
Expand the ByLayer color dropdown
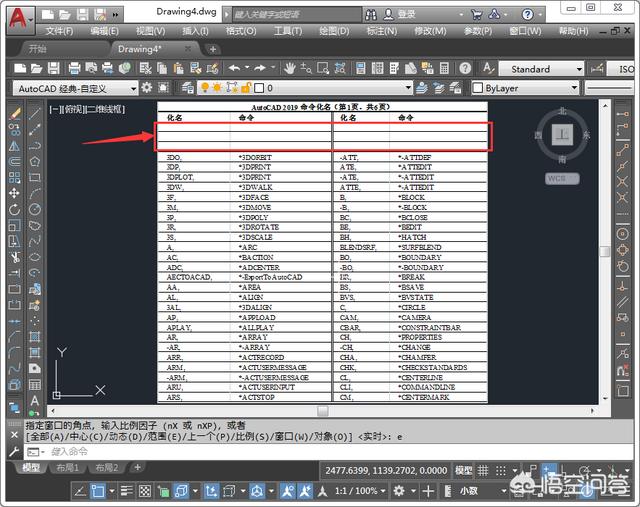tap(574, 87)
